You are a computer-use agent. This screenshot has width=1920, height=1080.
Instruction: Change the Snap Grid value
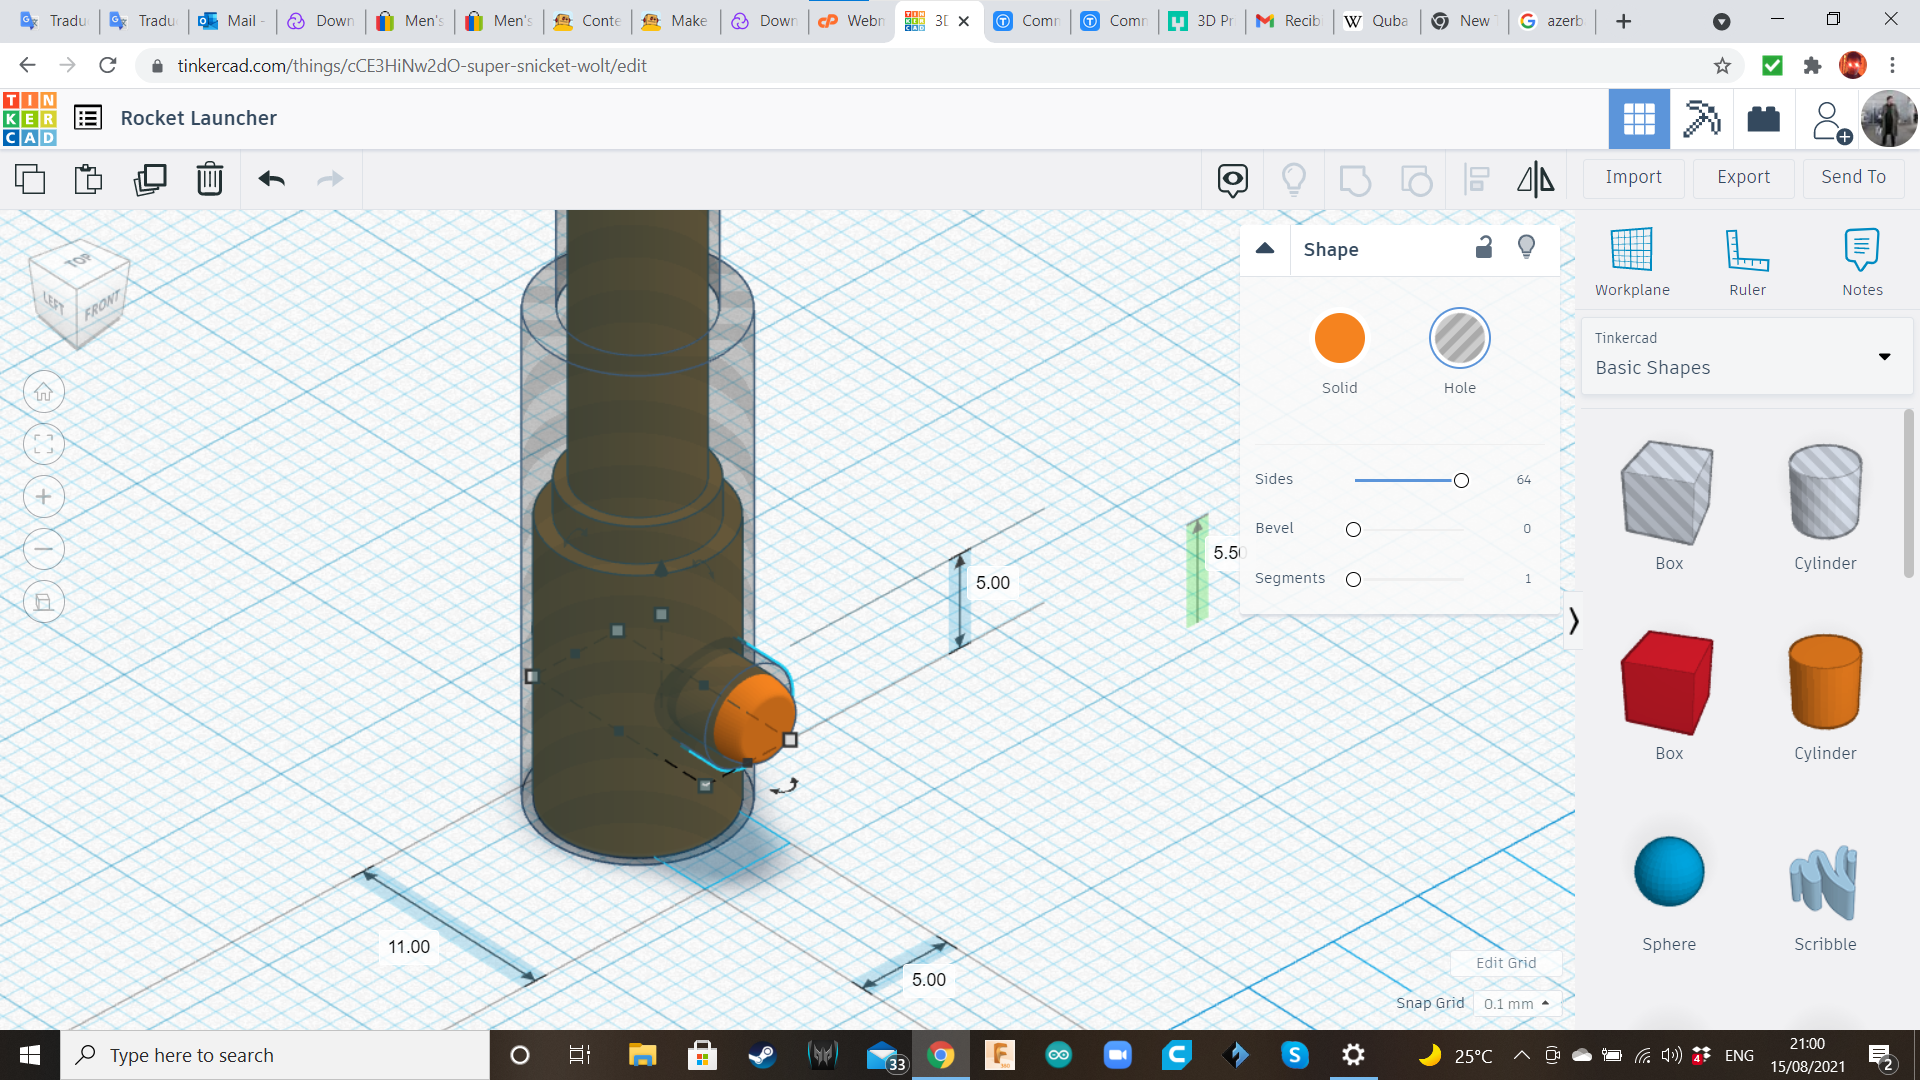[1516, 1003]
